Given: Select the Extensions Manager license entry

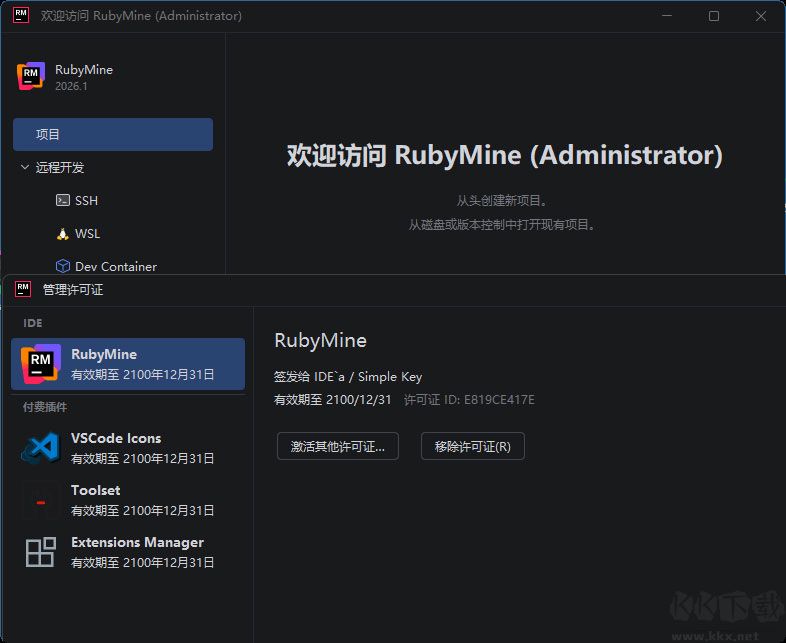Looking at the screenshot, I should (x=128, y=552).
